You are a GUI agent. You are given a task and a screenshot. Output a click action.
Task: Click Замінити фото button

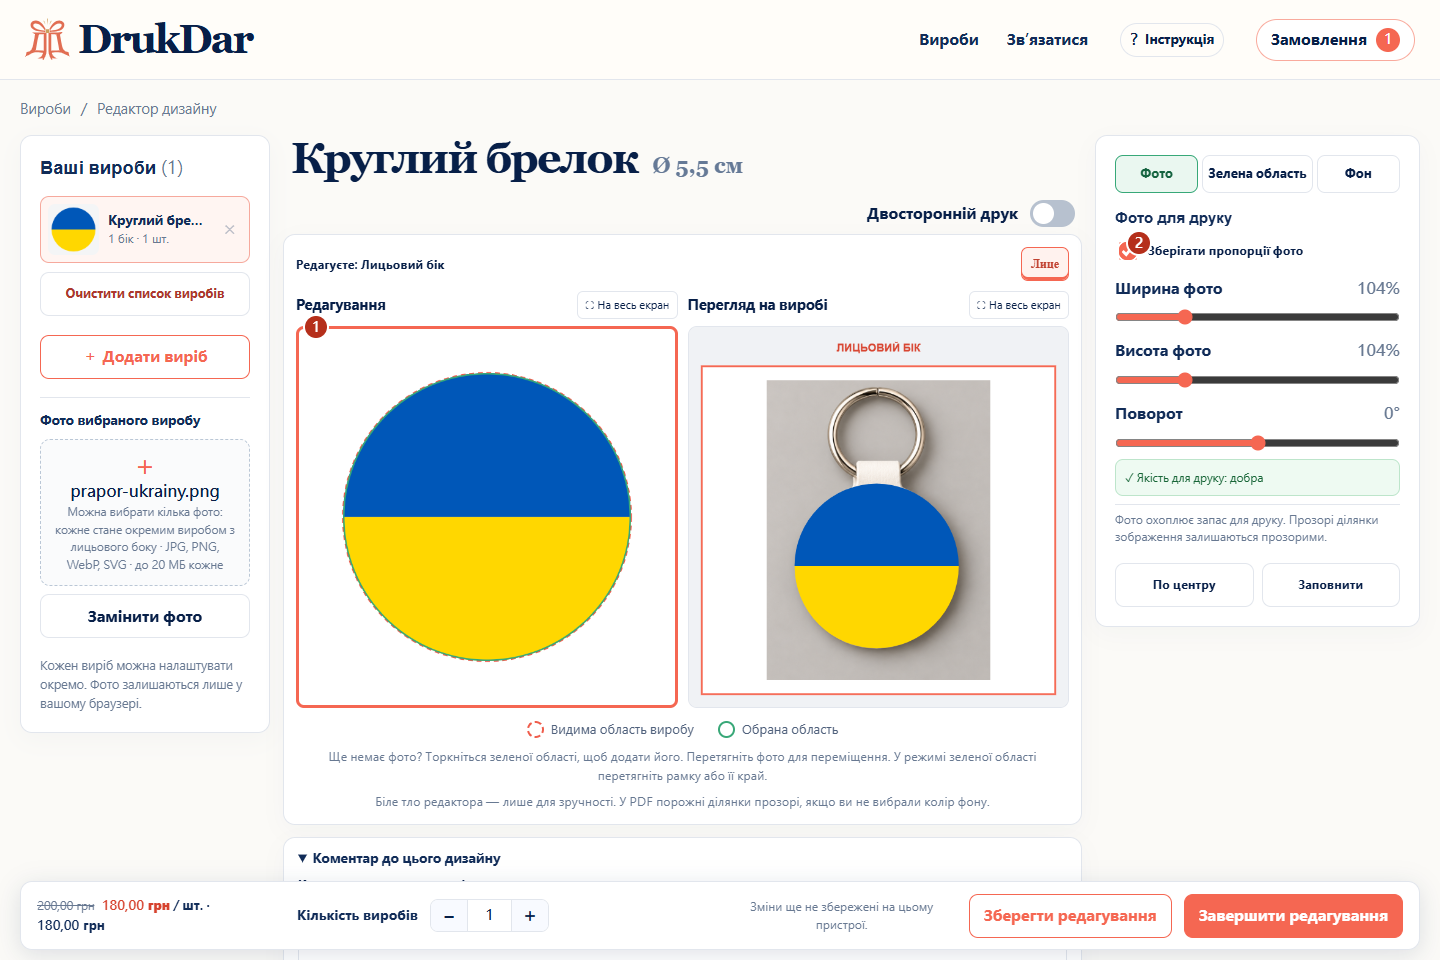145,616
